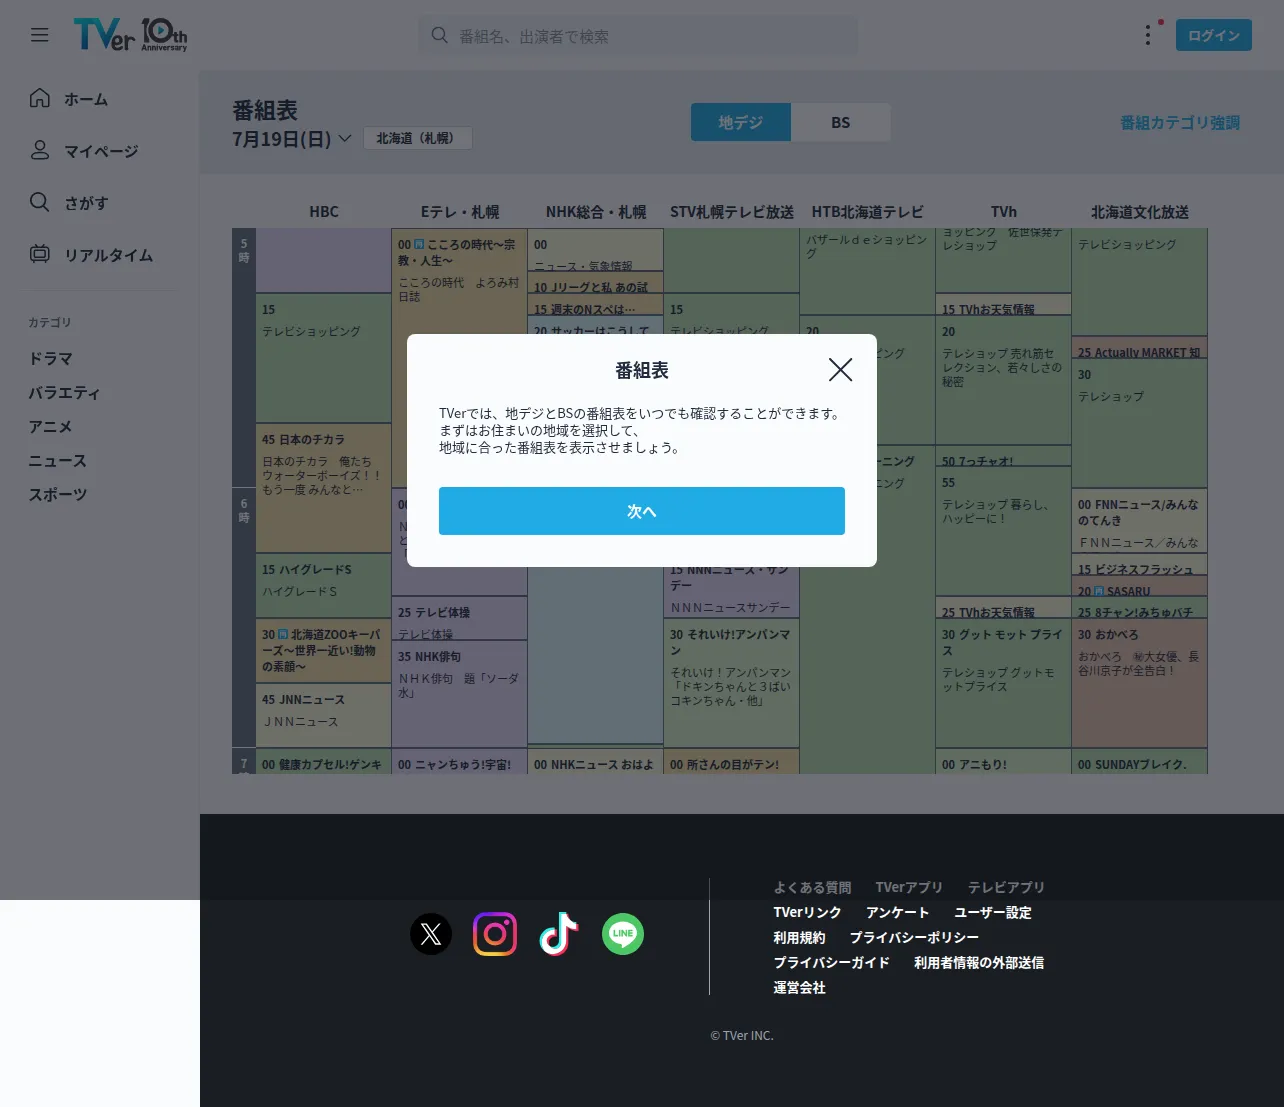
Task: Open TVer's LINE account
Action: pos(623,934)
